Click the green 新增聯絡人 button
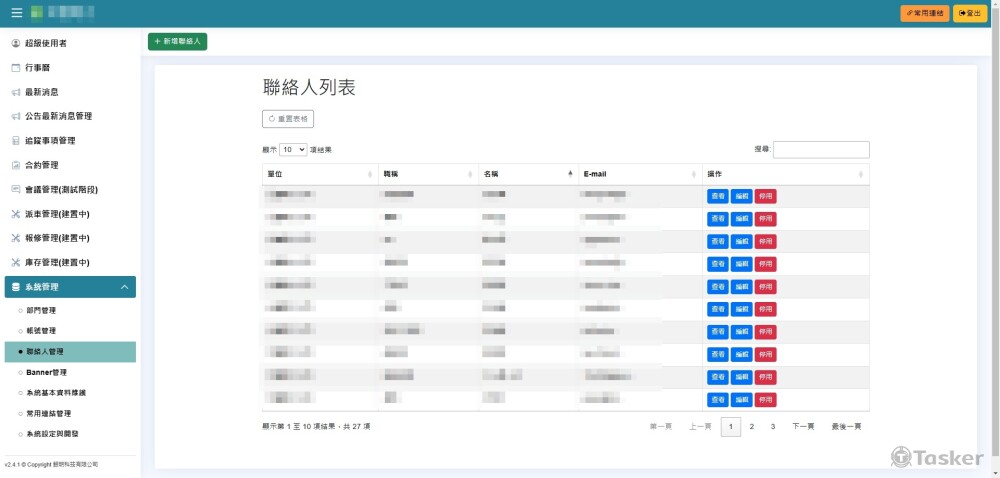The height and width of the screenshot is (478, 1000). point(178,42)
